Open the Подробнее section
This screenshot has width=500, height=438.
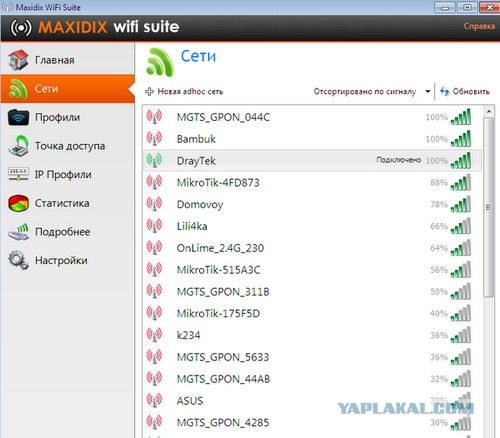67,232
